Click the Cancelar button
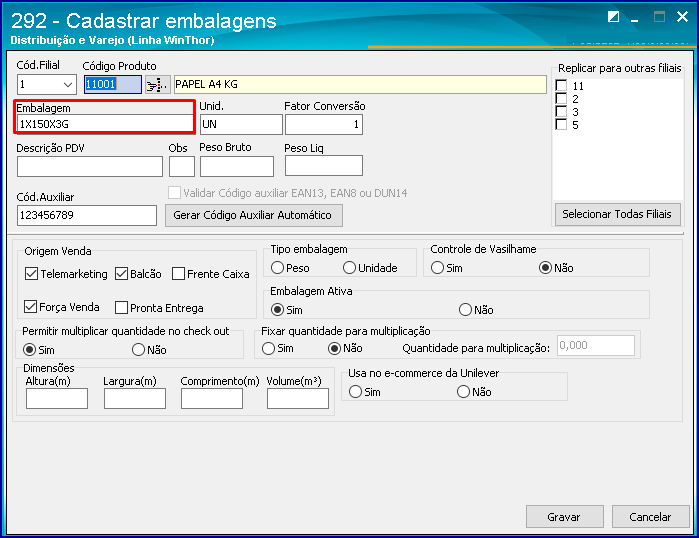 click(650, 517)
